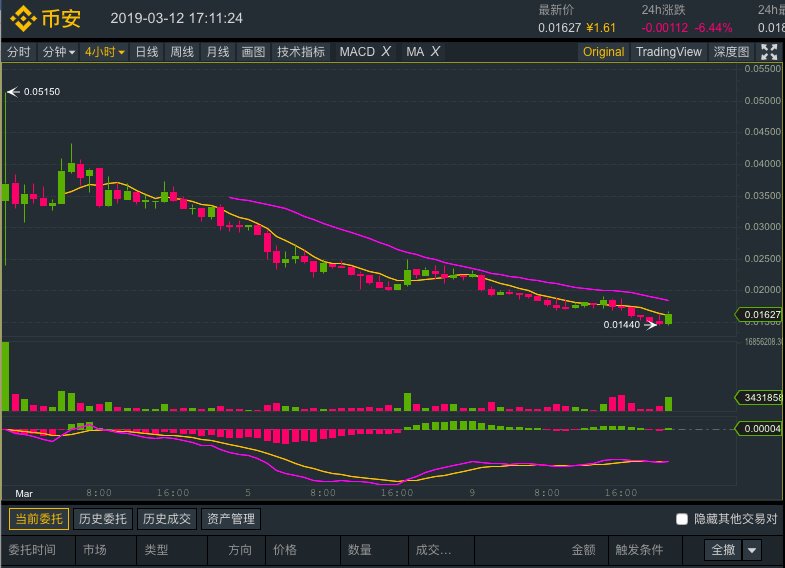785x568 pixels.
Task: Click the Binance 币安 logo
Action: coord(46,19)
